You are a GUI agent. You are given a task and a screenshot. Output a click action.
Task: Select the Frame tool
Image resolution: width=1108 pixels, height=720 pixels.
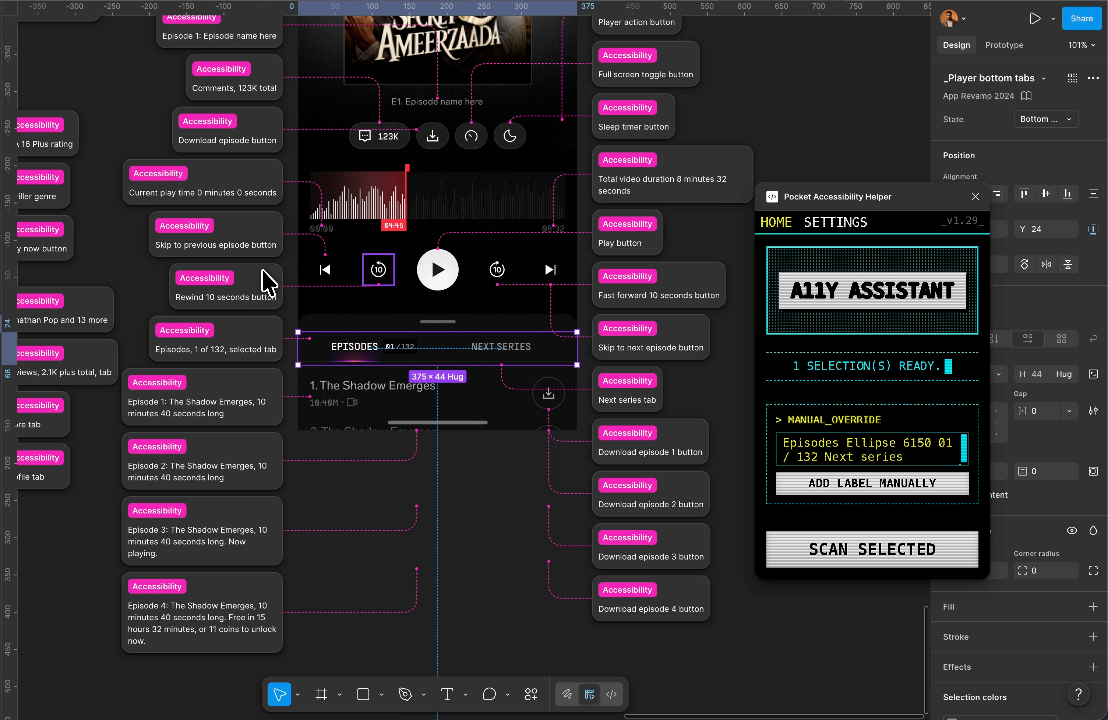[x=321, y=695]
